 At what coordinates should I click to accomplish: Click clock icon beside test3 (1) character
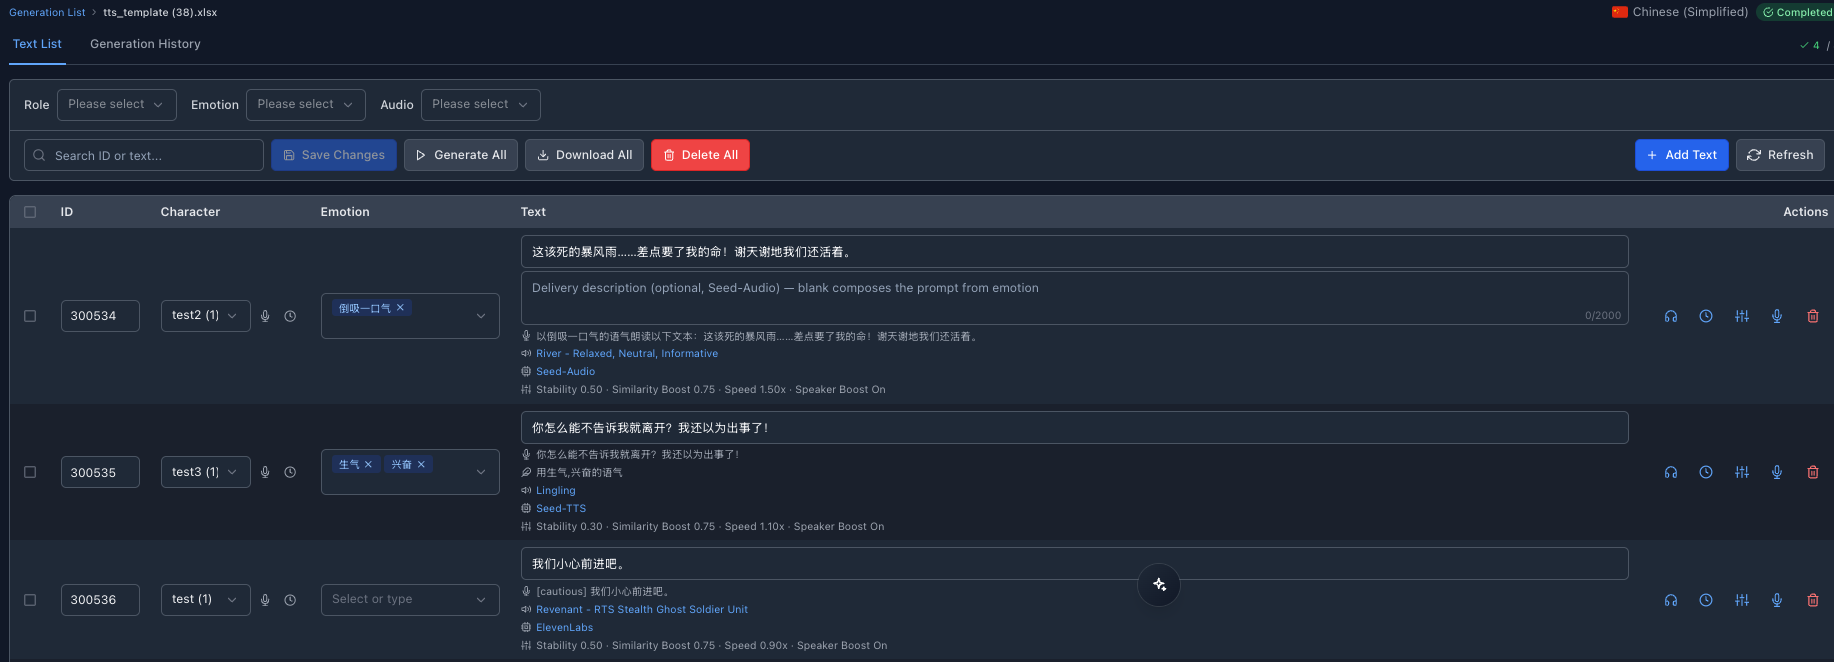[290, 472]
